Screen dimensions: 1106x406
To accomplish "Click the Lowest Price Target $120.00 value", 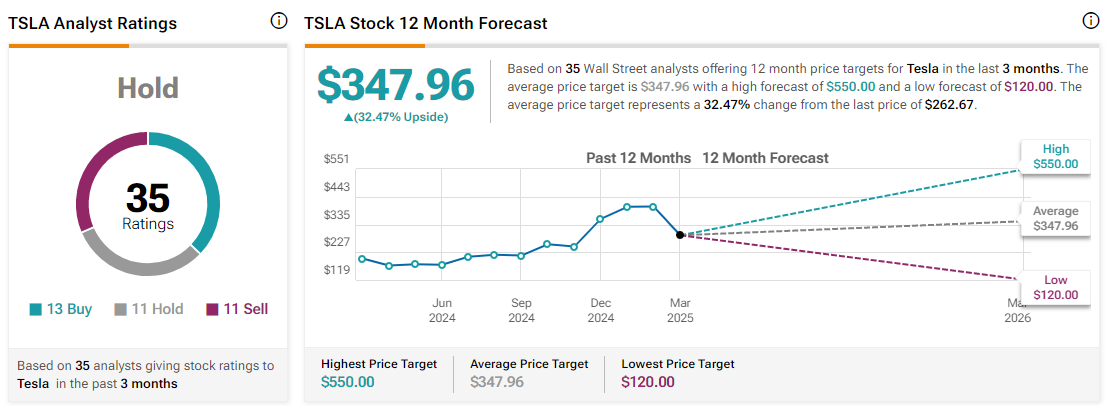I will pos(648,382).
